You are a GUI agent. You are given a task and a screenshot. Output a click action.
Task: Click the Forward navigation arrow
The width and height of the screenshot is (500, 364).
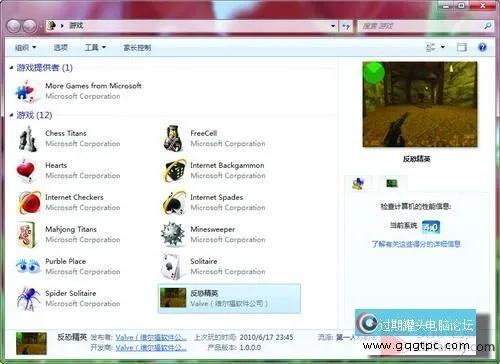(30, 26)
